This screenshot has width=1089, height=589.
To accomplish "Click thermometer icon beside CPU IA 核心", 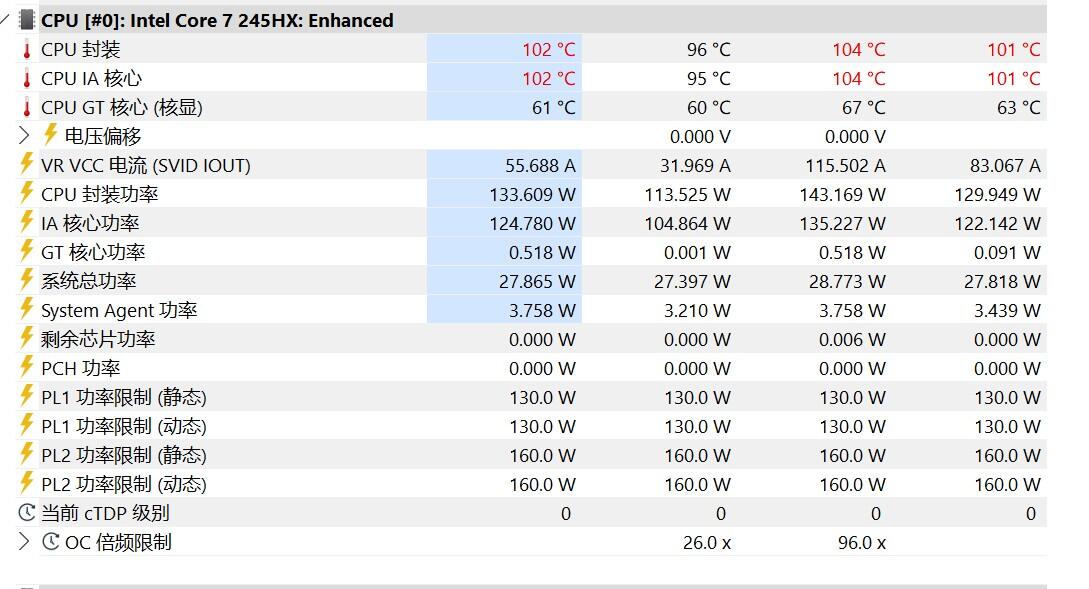I will (x=26, y=79).
